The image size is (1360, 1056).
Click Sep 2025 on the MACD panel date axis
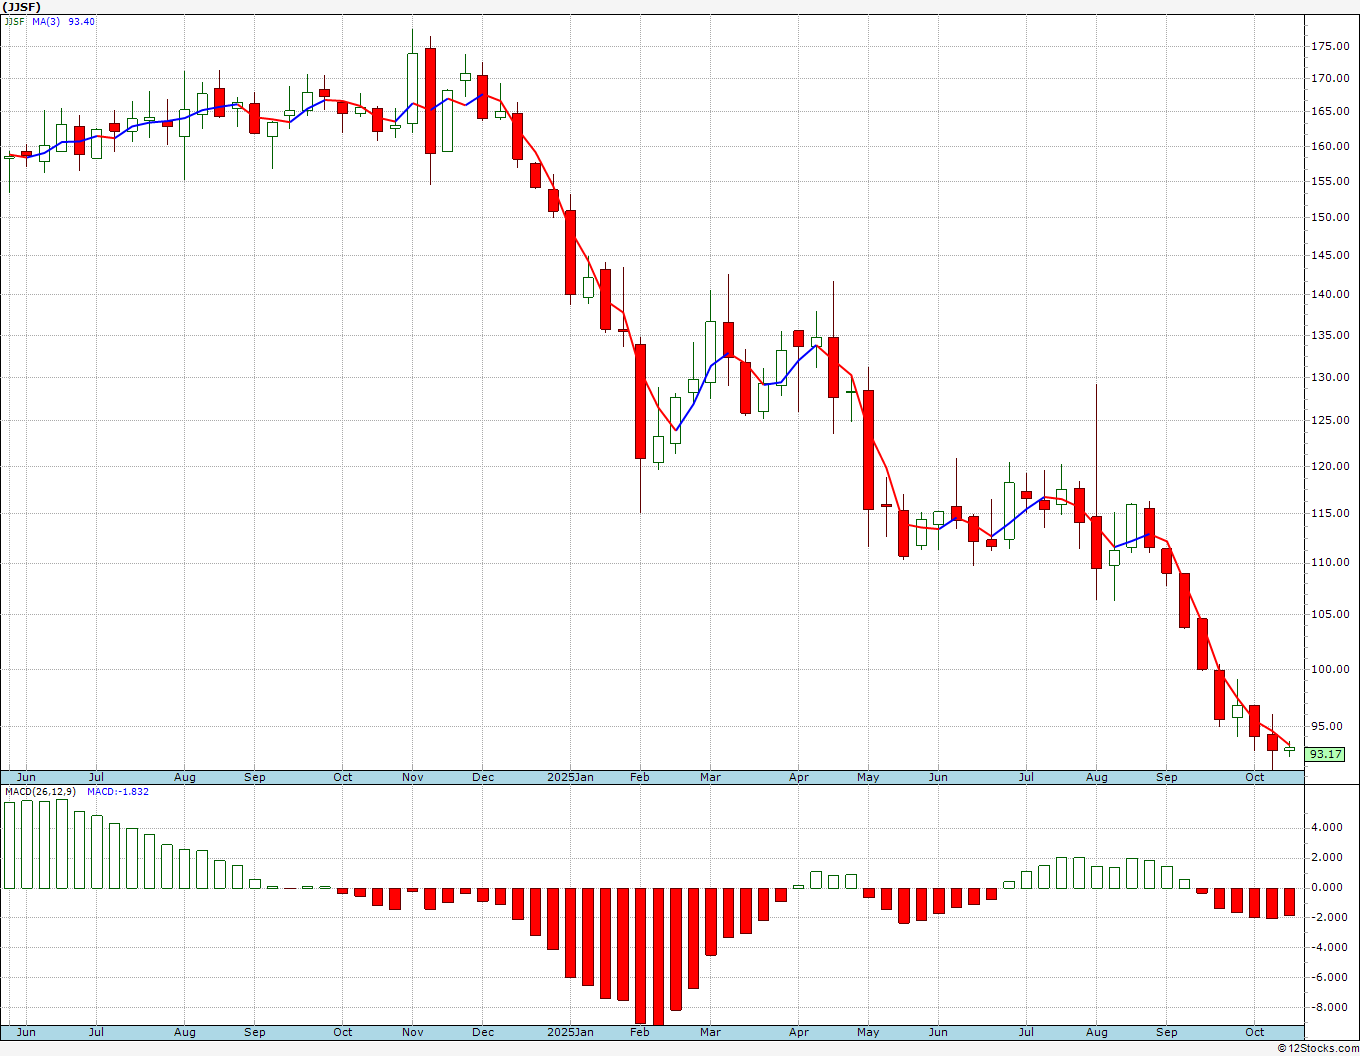coord(1167,1031)
